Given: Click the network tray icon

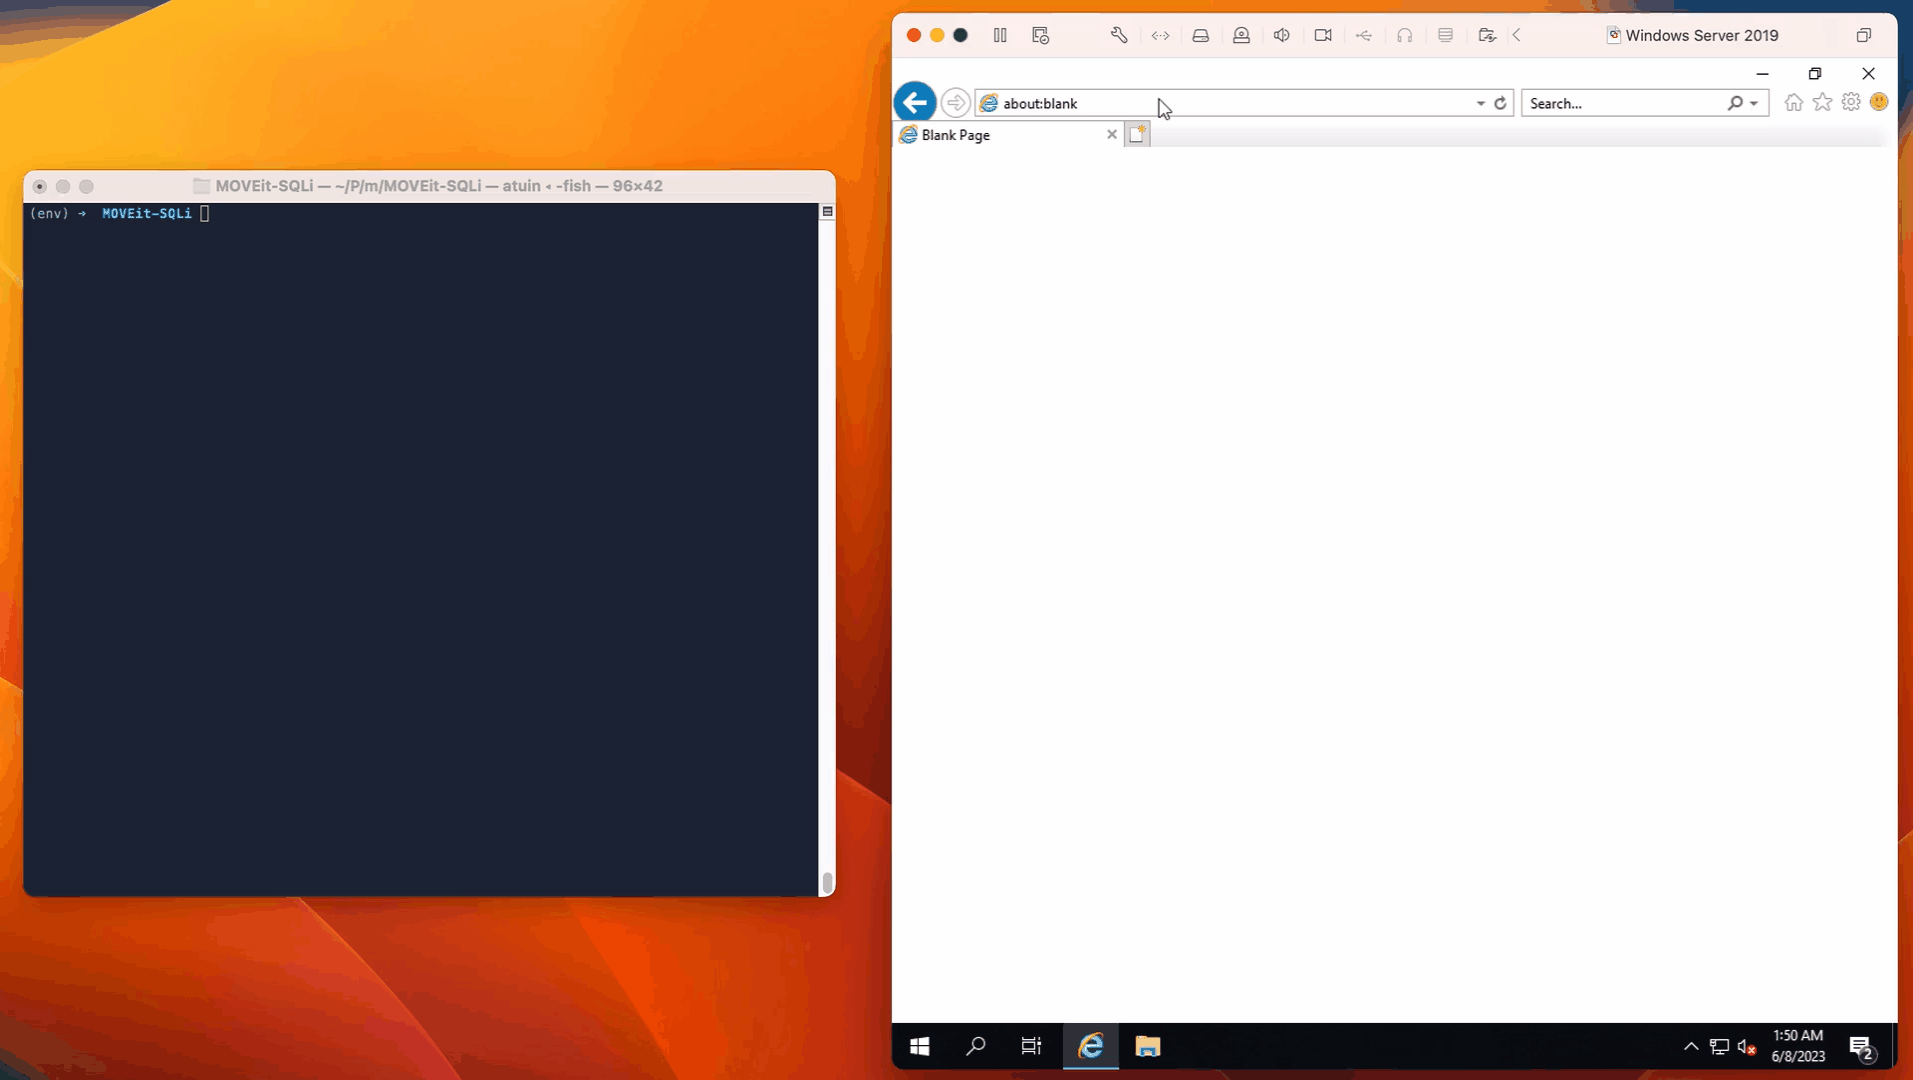Looking at the screenshot, I should pyautogui.click(x=1719, y=1047).
